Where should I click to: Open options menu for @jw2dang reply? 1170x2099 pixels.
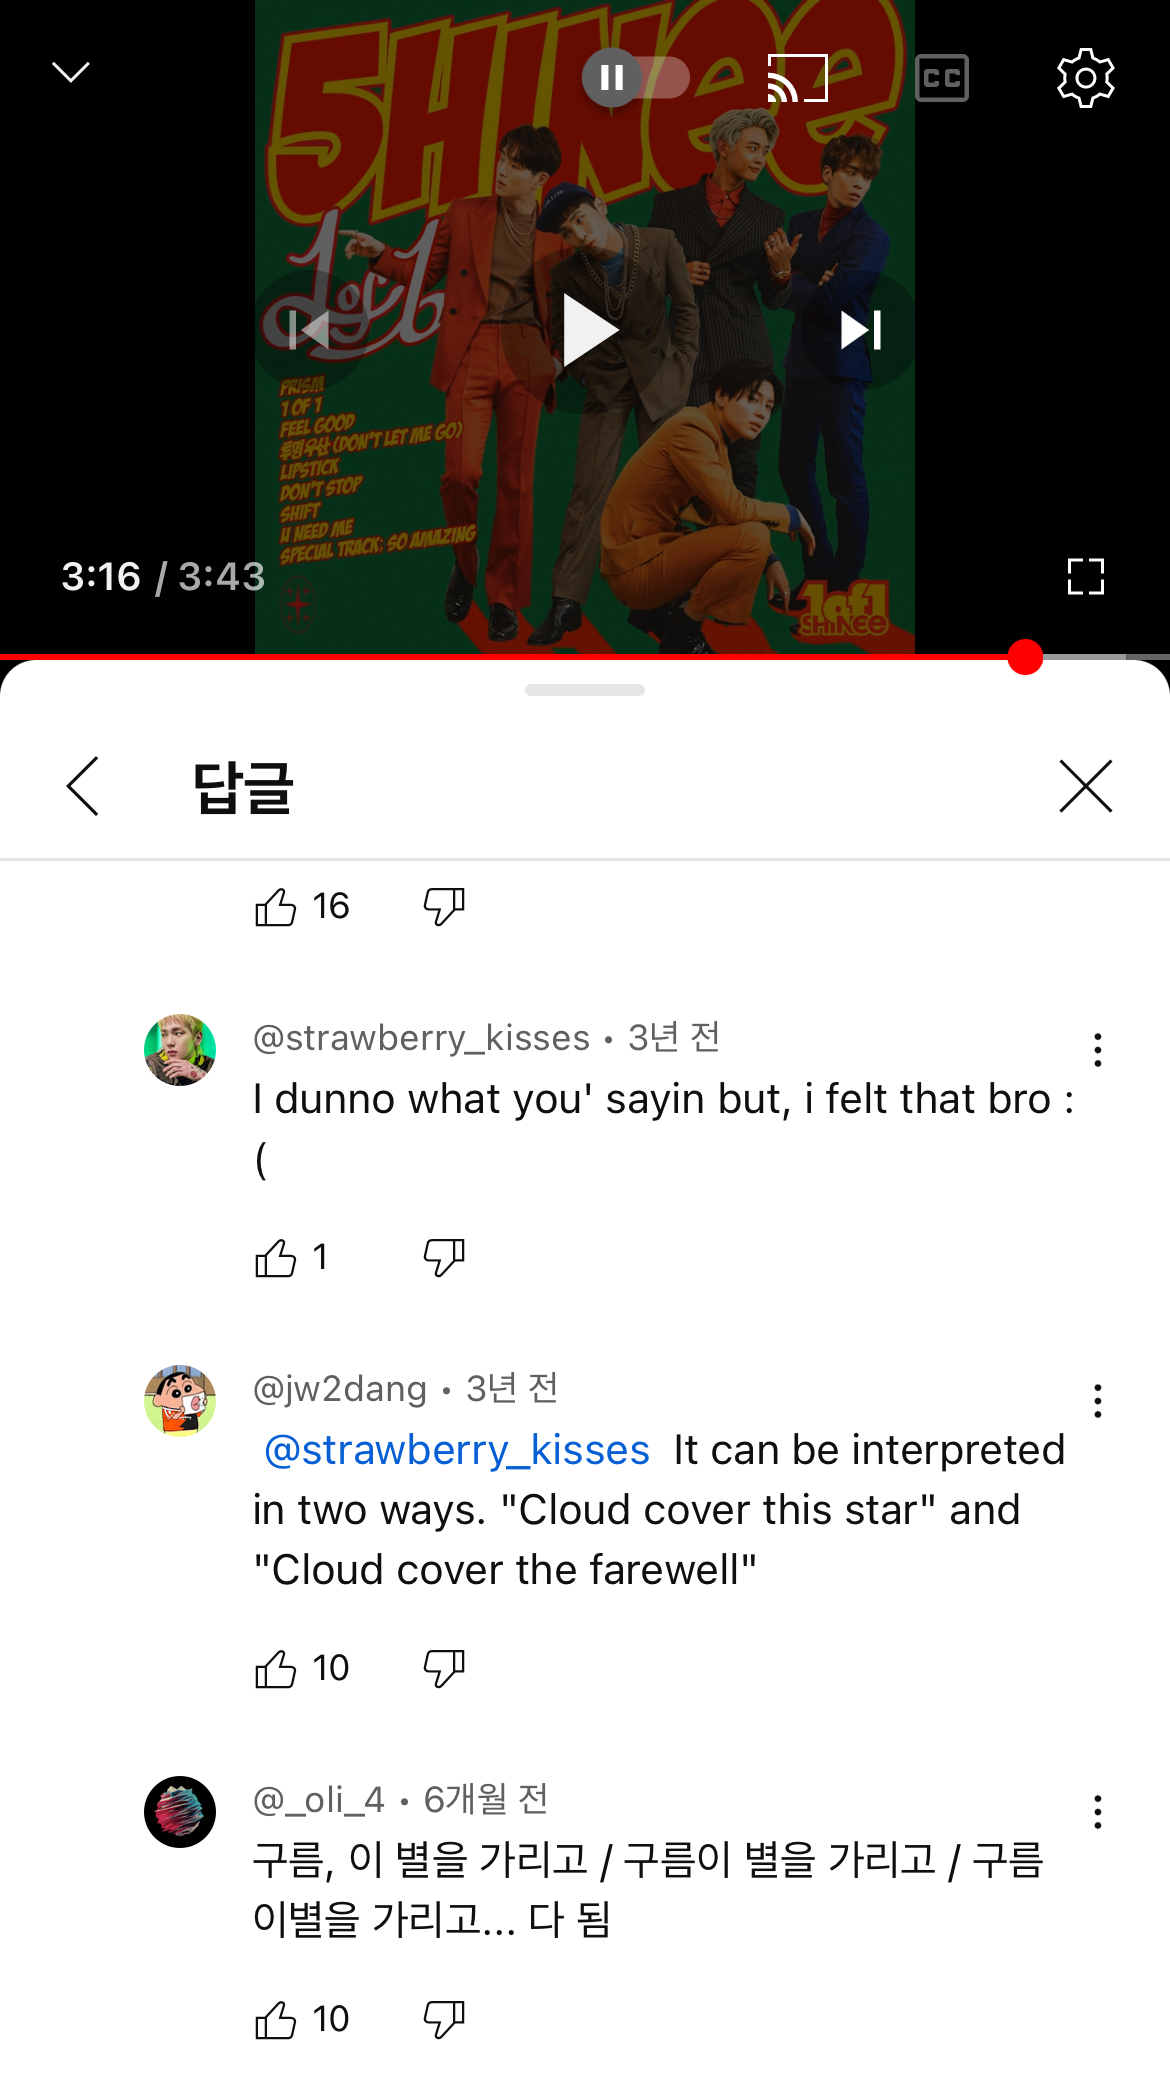[1097, 1401]
